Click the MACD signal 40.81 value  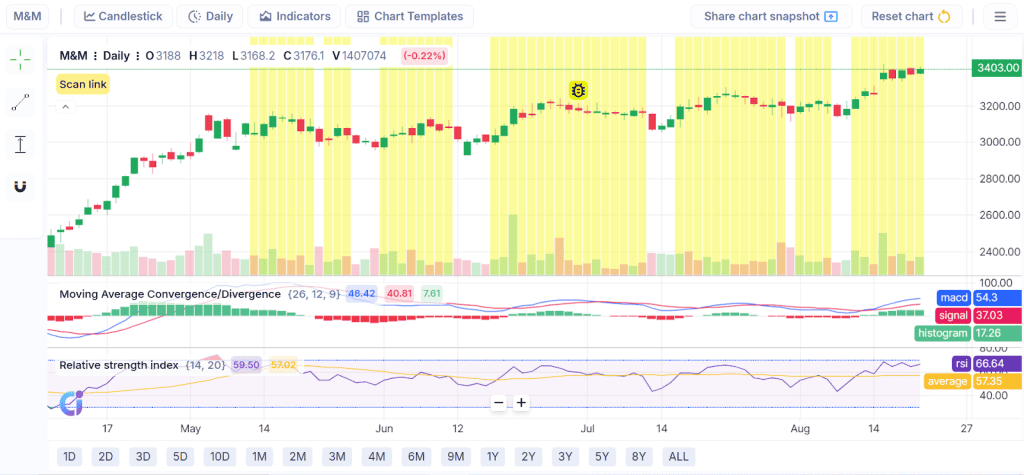tap(398, 294)
